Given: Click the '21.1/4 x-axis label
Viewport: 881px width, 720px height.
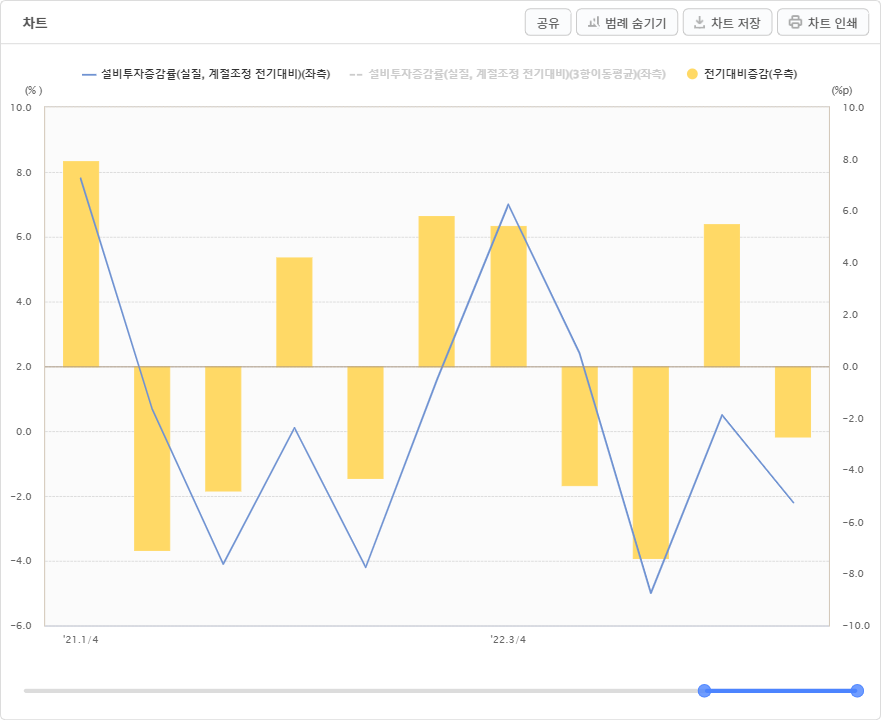Looking at the screenshot, I should click(x=81, y=640).
